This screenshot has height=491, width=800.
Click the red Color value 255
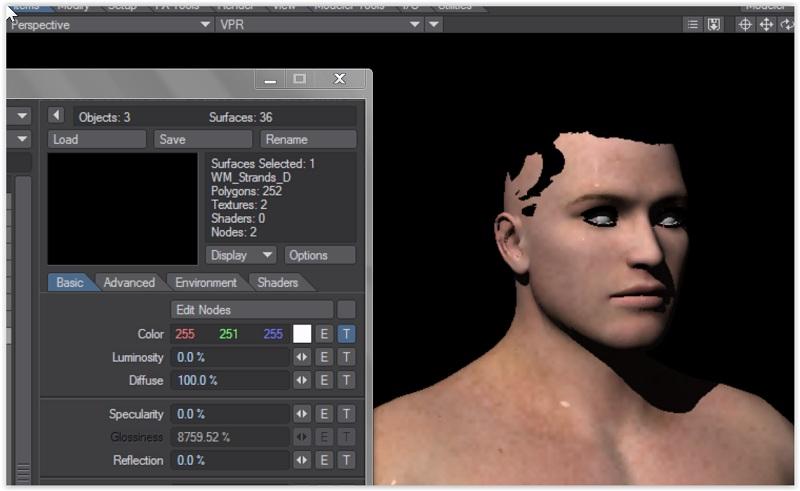pos(185,334)
